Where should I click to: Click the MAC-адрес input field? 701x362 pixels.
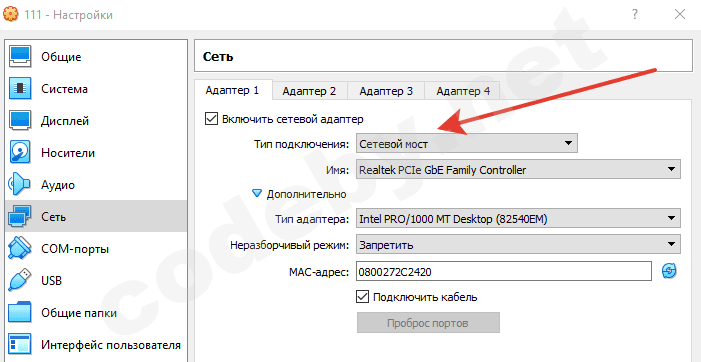504,271
